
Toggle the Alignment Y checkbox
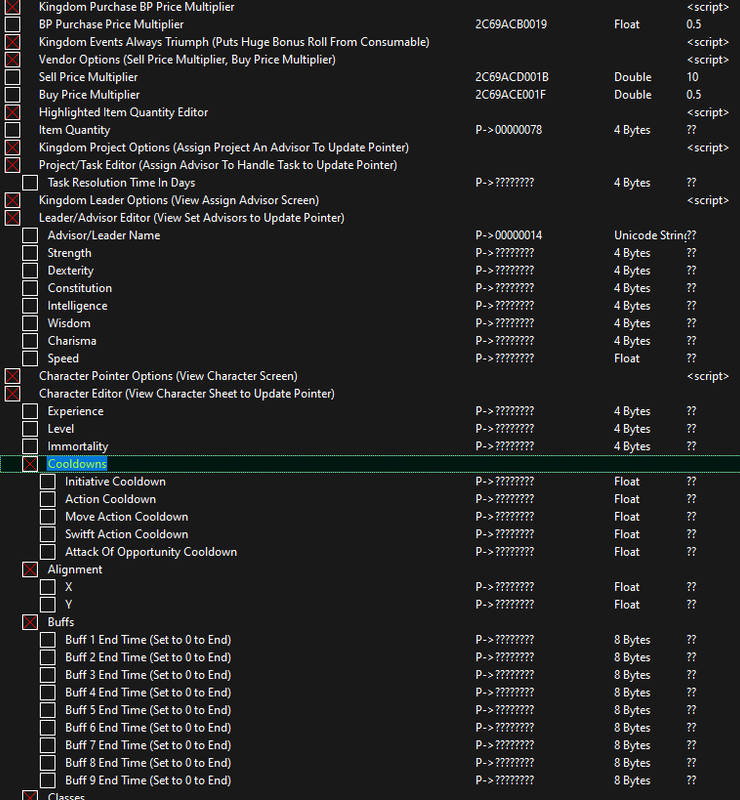48,605
